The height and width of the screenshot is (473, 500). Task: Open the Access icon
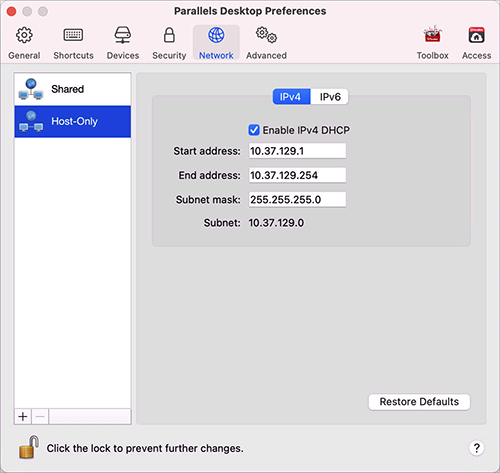476,35
